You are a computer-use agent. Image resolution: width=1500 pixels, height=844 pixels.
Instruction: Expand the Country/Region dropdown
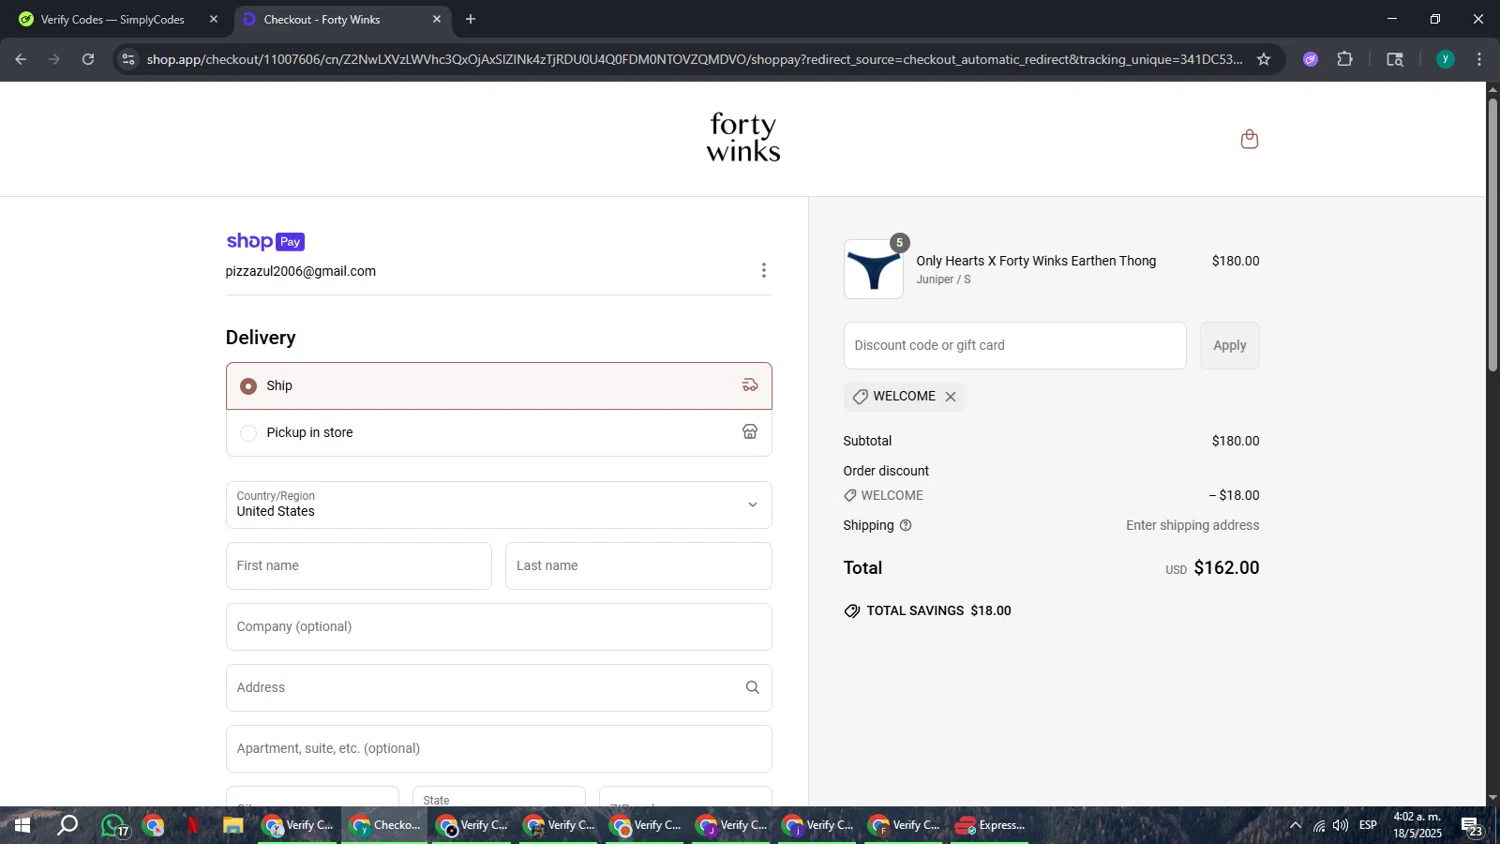coord(499,505)
